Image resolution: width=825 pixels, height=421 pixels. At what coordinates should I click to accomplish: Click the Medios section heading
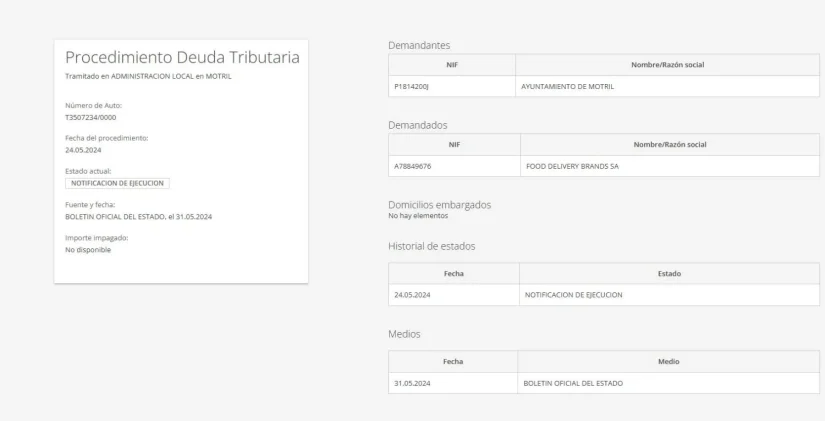pyautogui.click(x=404, y=334)
